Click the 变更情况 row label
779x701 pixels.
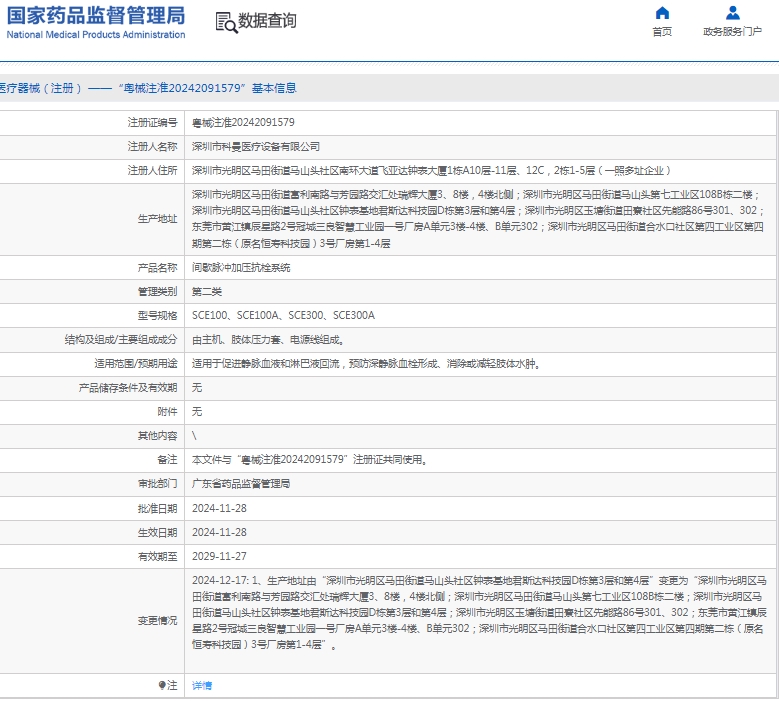(x=157, y=621)
